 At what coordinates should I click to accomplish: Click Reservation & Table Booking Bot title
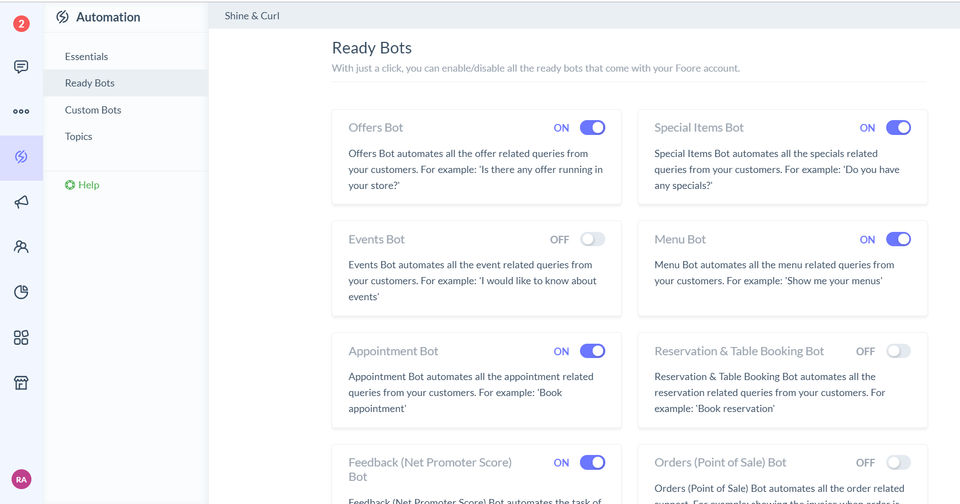click(739, 351)
